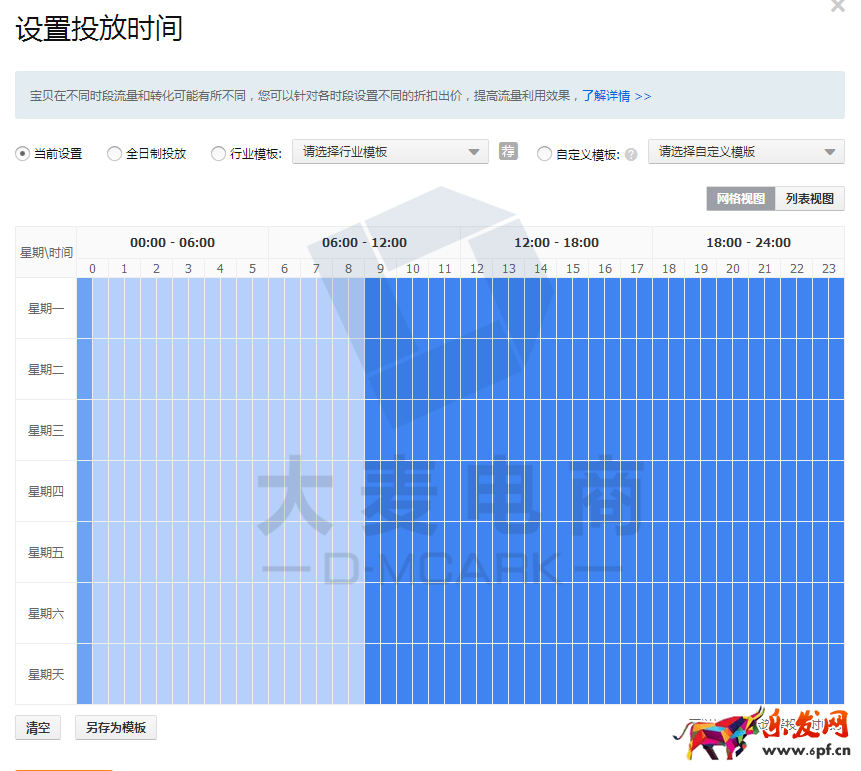
Task: Select the 全日制投放 radio option
Action: click(114, 154)
